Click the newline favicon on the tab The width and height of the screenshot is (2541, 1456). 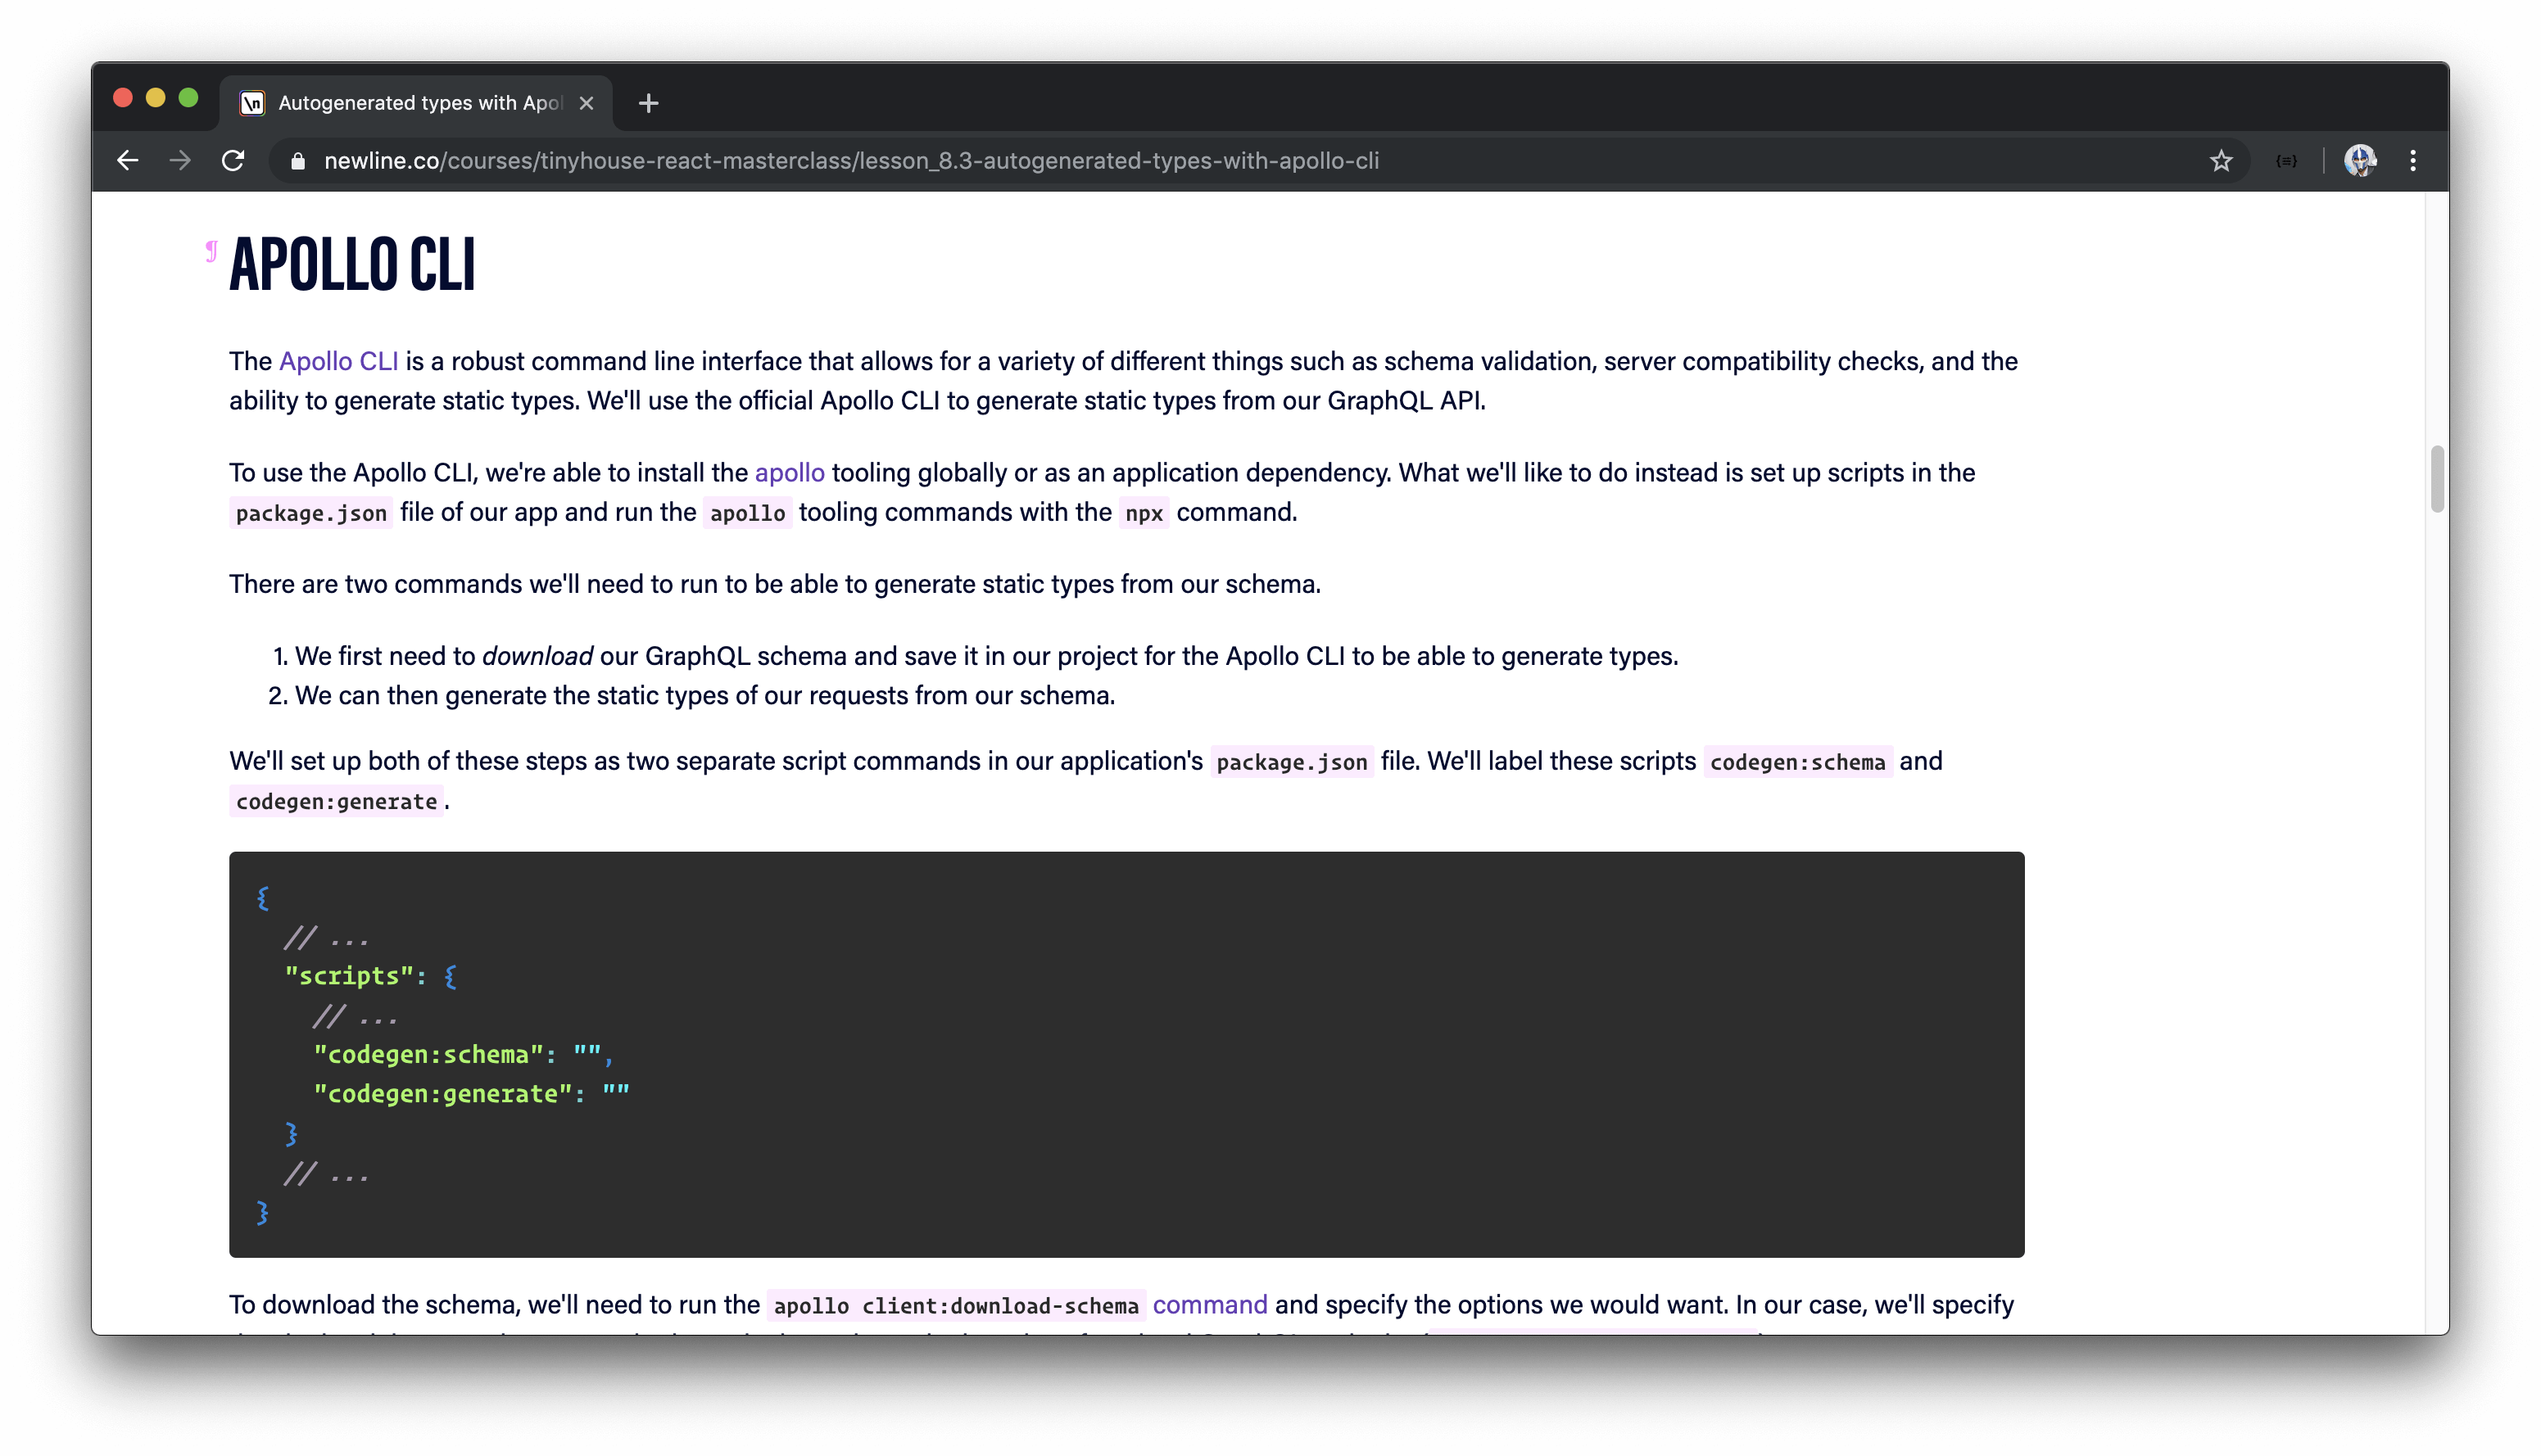(x=253, y=103)
